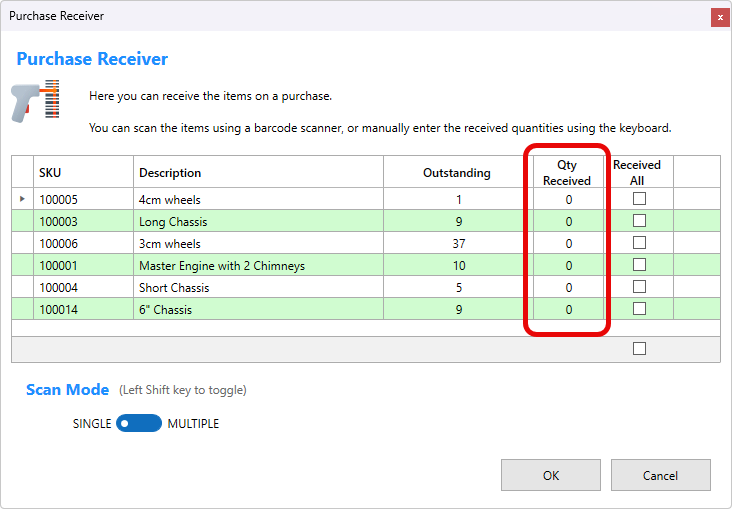
Task: Click Qty Received cell for Short Chassis
Action: coord(568,287)
